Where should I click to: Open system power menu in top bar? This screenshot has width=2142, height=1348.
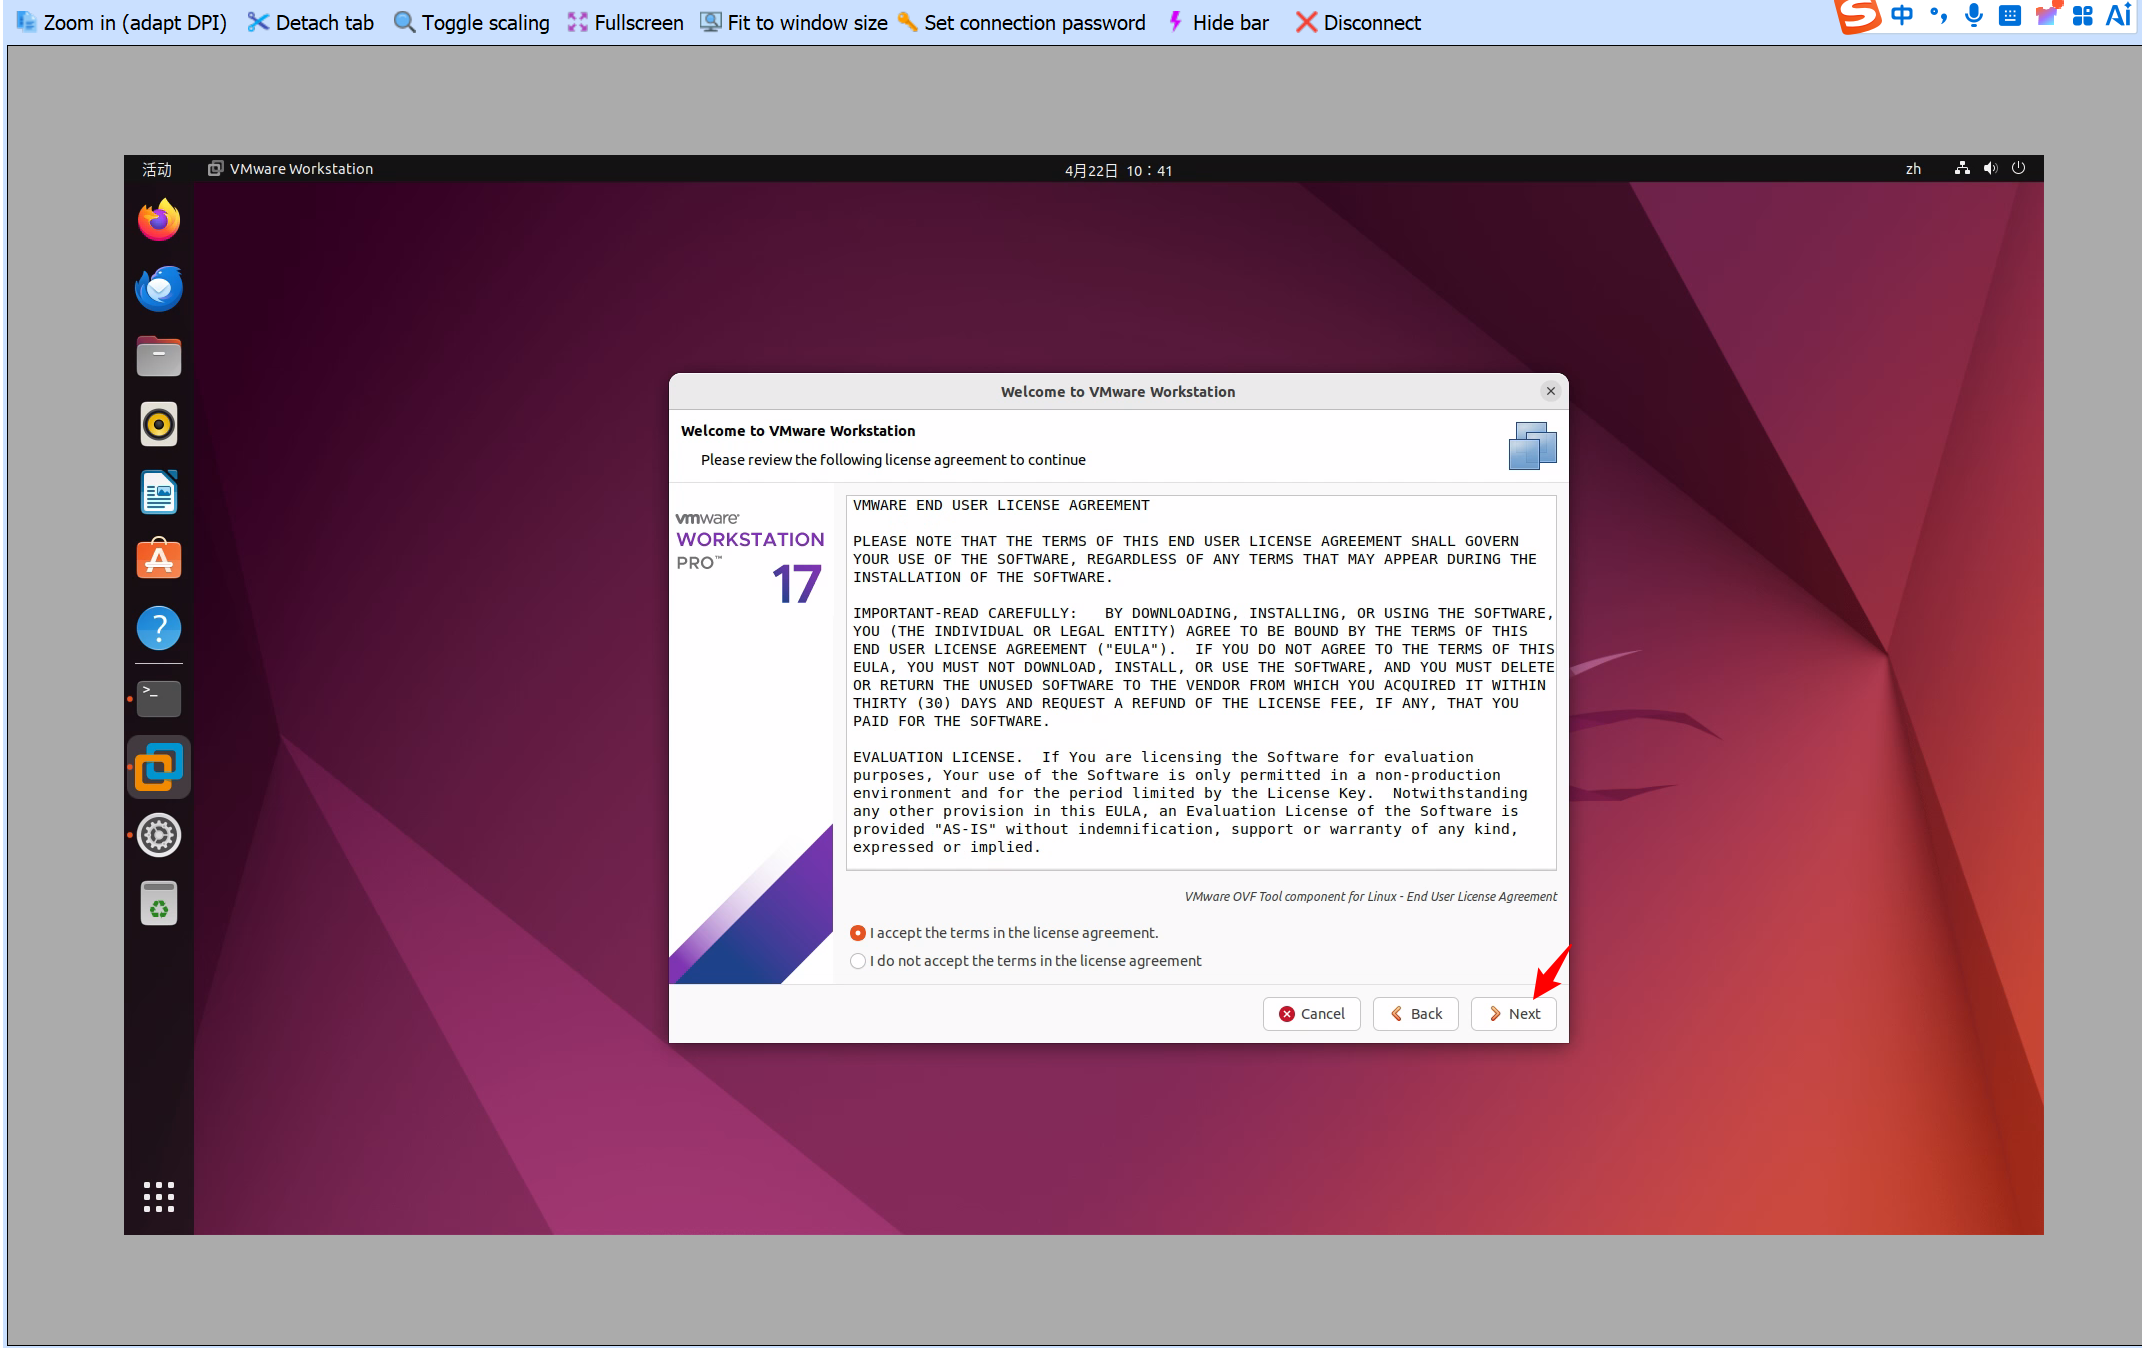coord(2018,169)
